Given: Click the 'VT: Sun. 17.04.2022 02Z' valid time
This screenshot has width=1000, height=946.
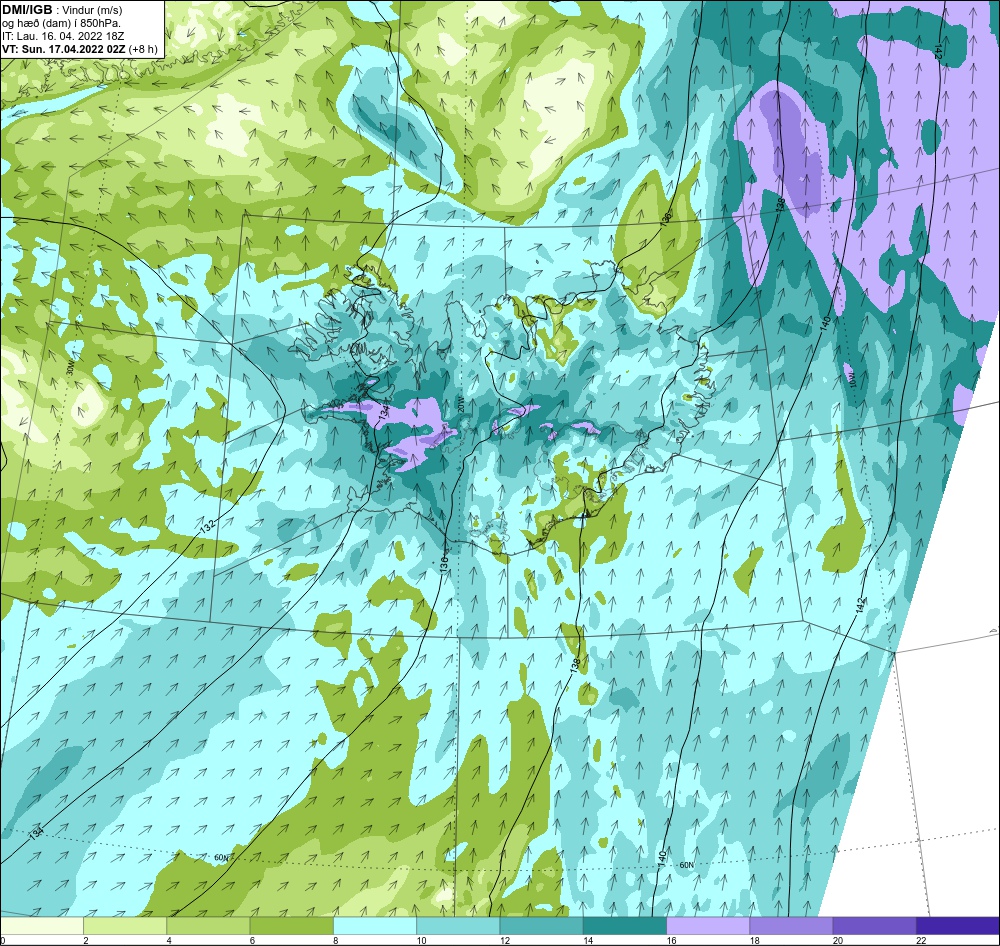Looking at the screenshot, I should [x=63, y=49].
